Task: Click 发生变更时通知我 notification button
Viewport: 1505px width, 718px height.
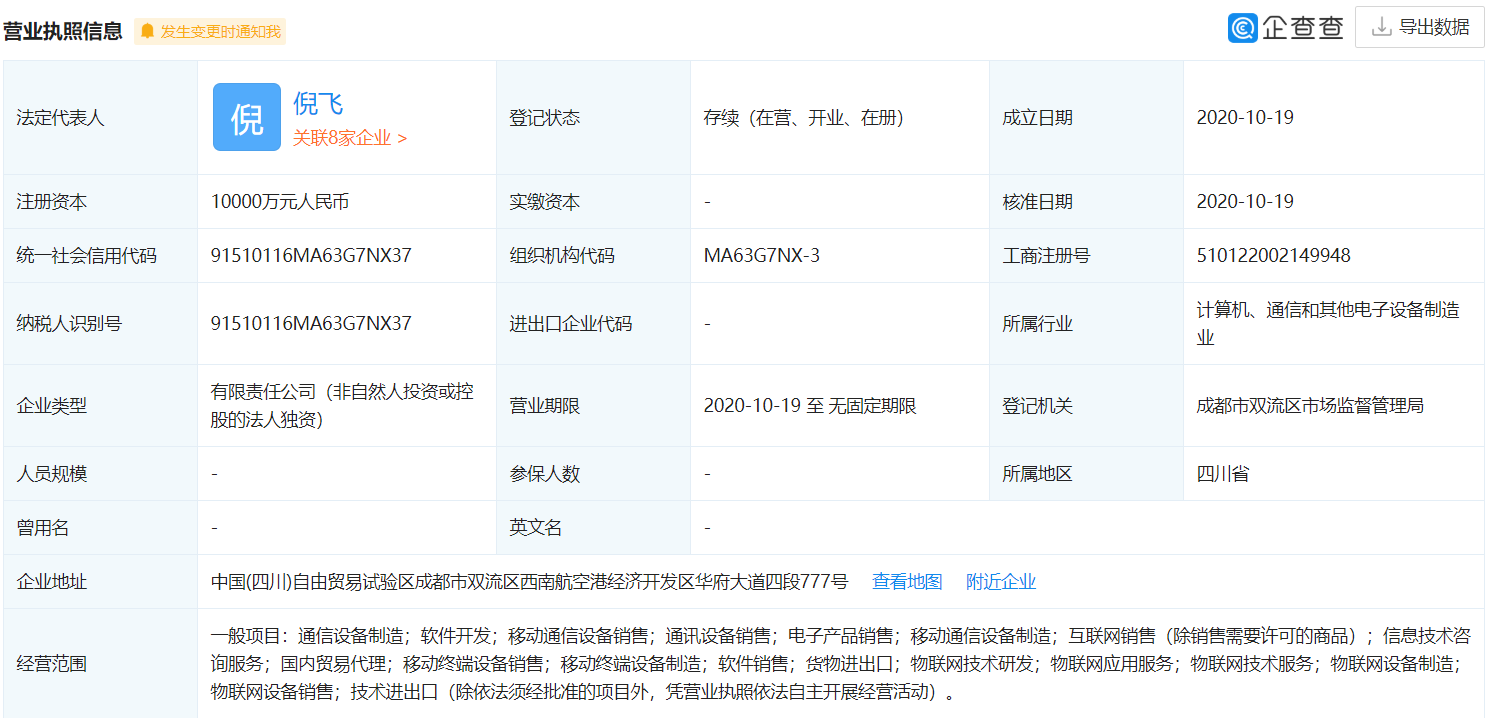Action: (210, 31)
